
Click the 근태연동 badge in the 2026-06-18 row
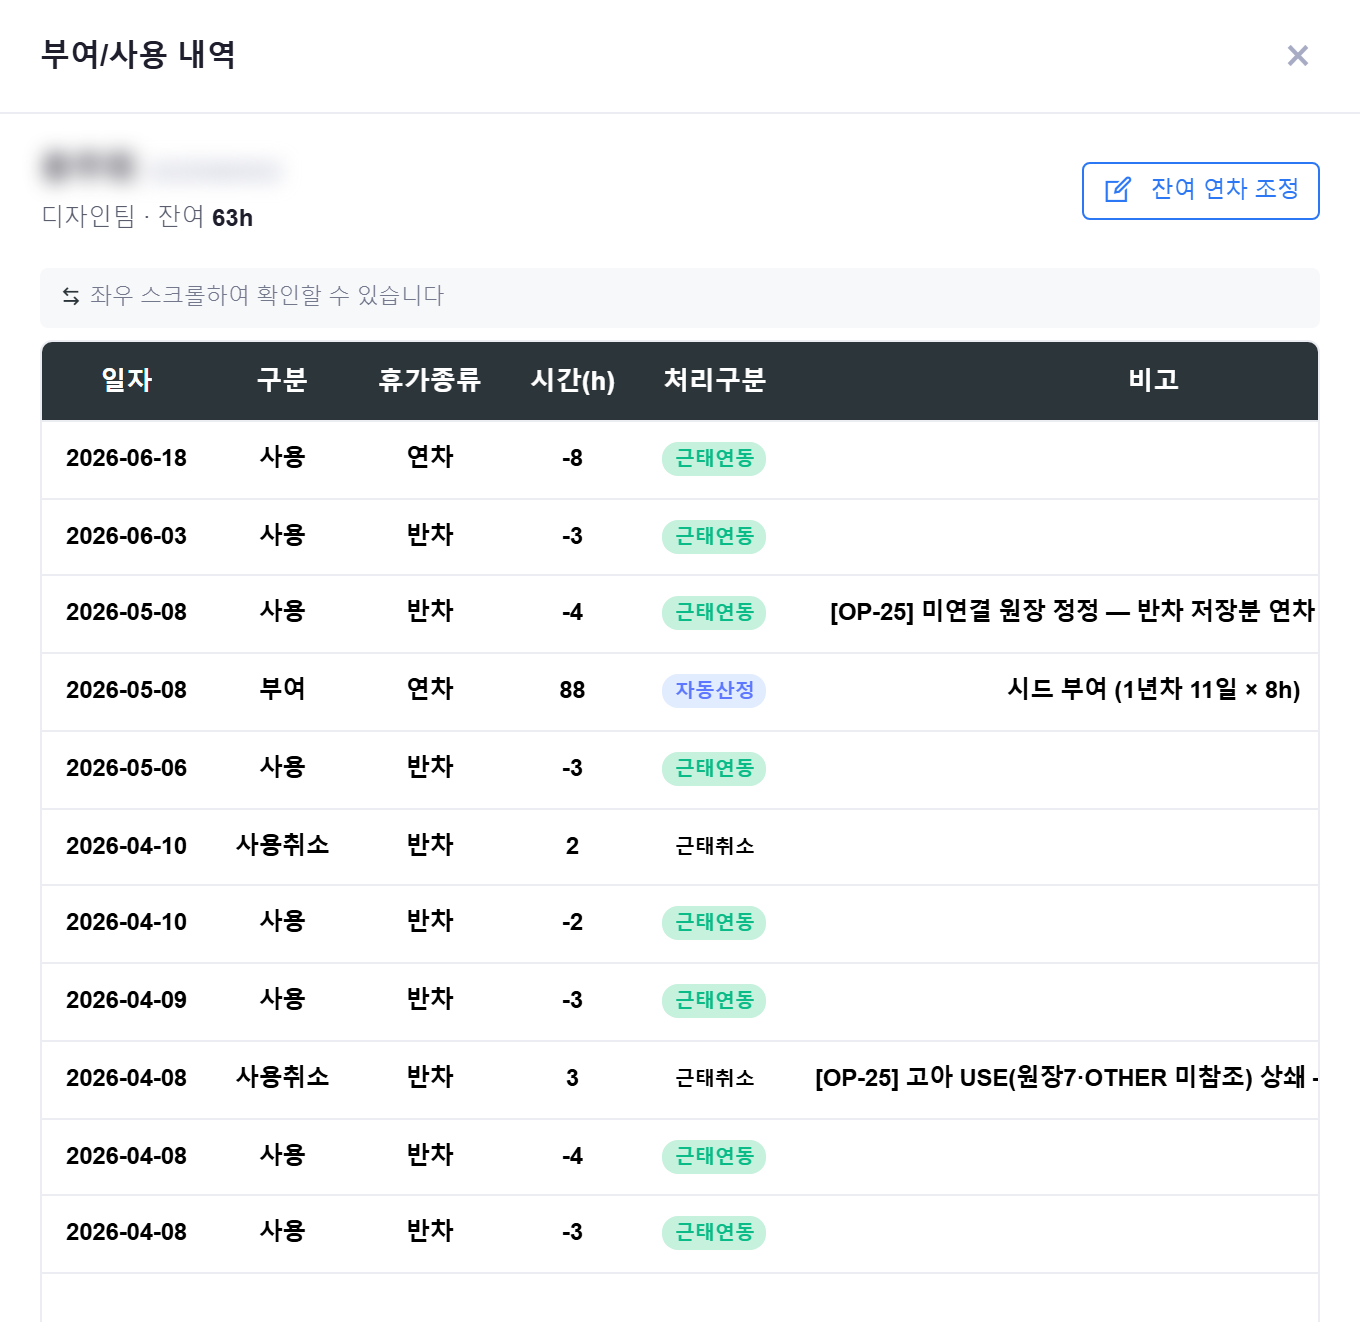pyautogui.click(x=714, y=458)
